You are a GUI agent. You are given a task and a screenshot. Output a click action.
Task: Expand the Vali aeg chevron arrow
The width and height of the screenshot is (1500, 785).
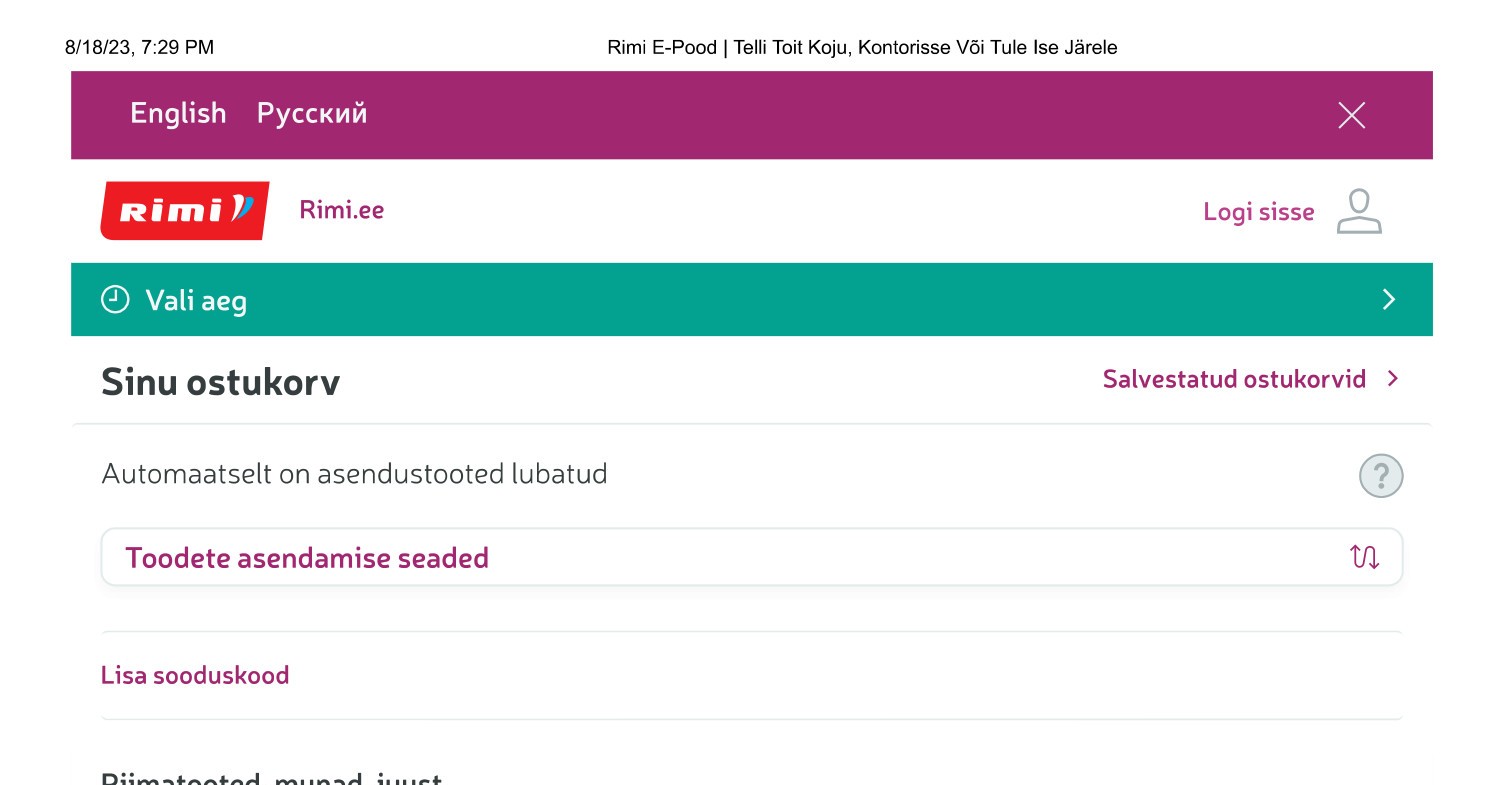pos(1388,299)
